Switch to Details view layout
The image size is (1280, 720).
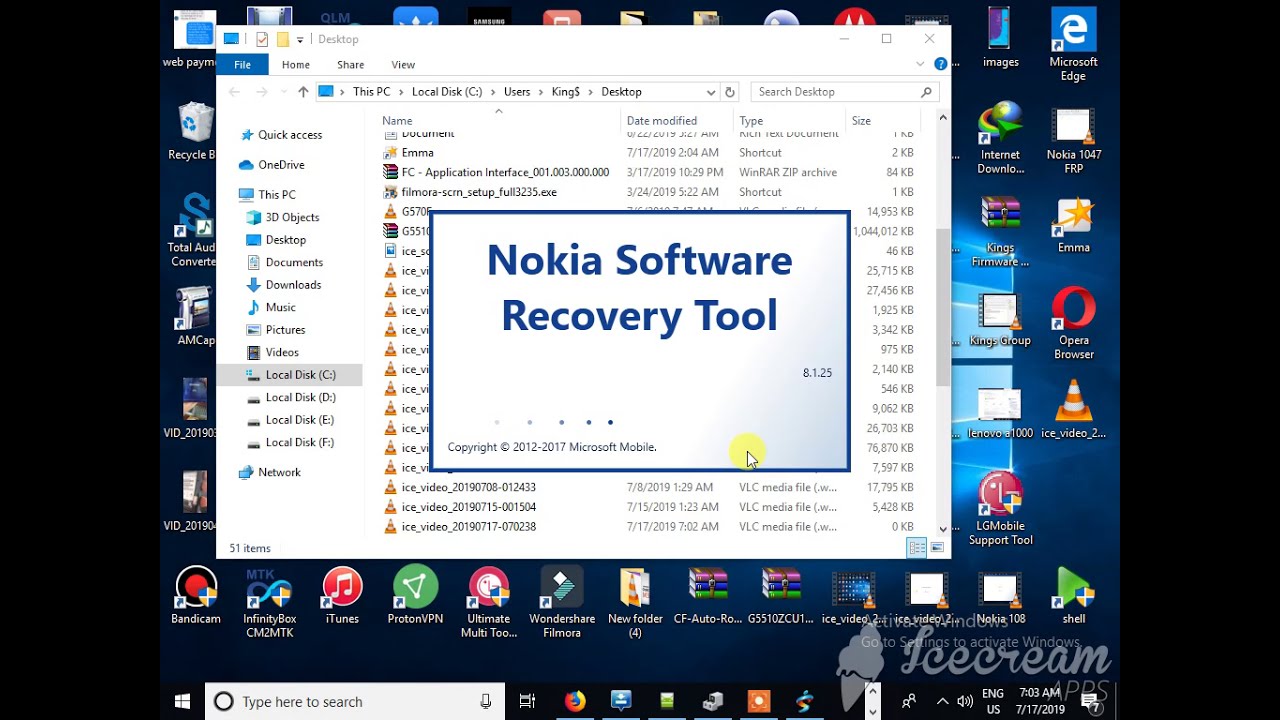(916, 548)
